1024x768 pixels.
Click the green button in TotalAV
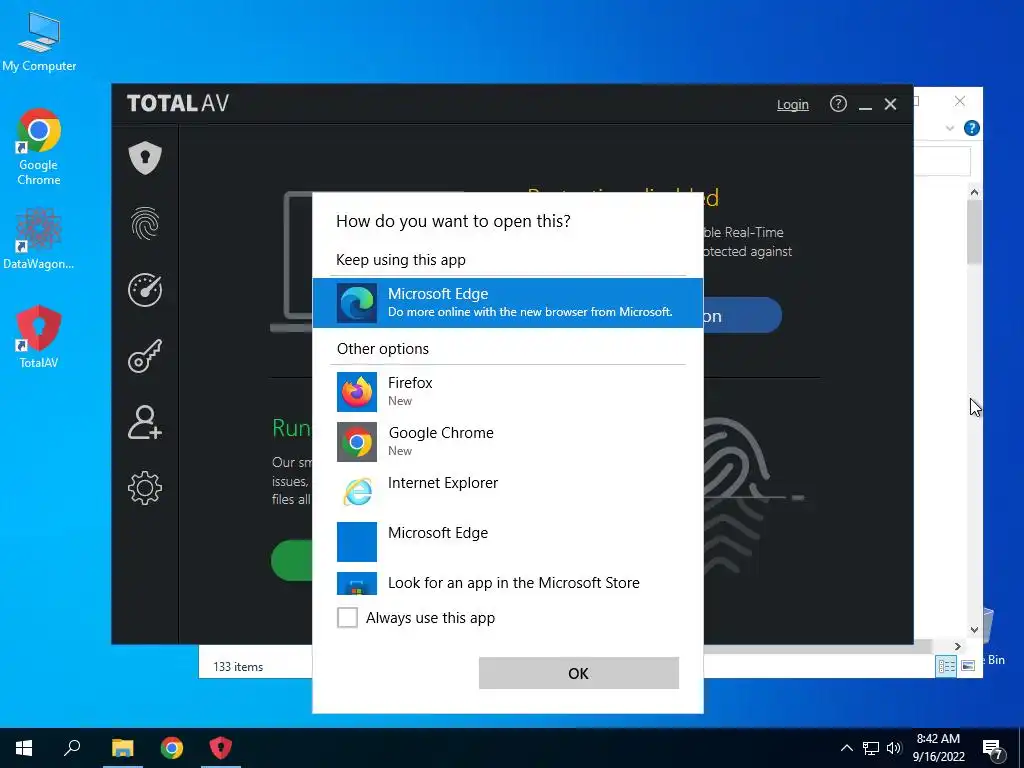[x=292, y=560]
